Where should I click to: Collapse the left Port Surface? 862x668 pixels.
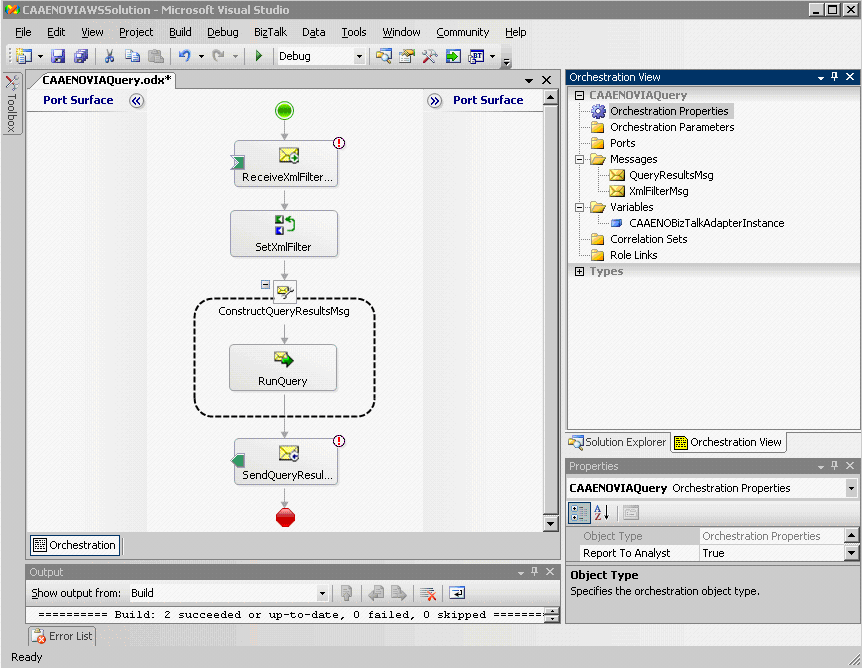(136, 101)
